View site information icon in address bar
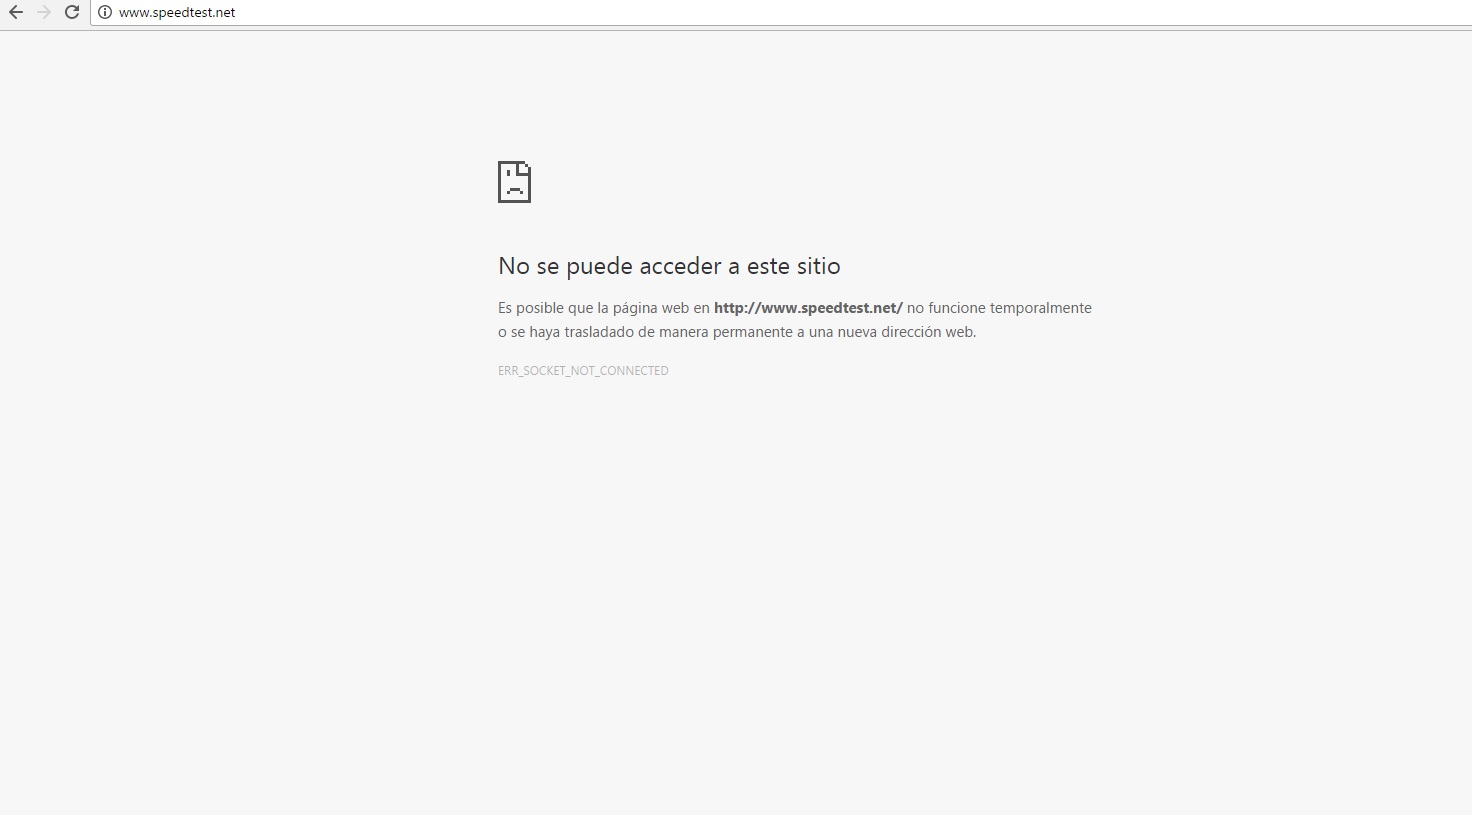The height and width of the screenshot is (815, 1472). 105,12
